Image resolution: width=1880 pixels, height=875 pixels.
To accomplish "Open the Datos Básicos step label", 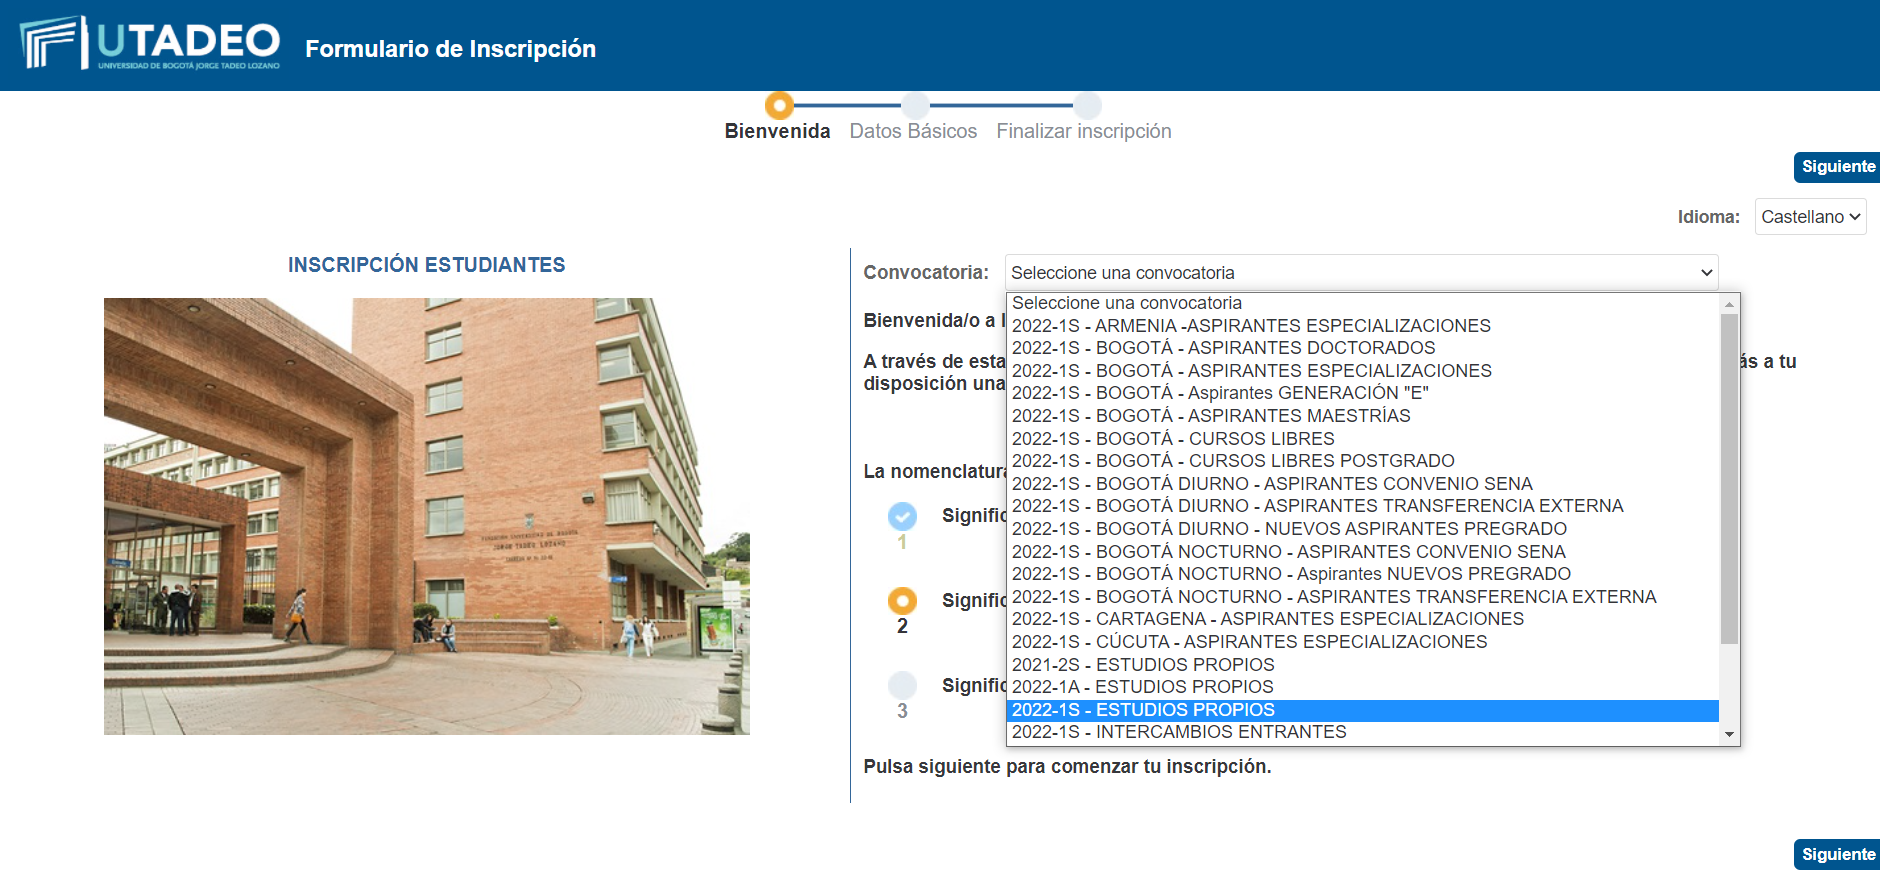I will pyautogui.click(x=913, y=131).
